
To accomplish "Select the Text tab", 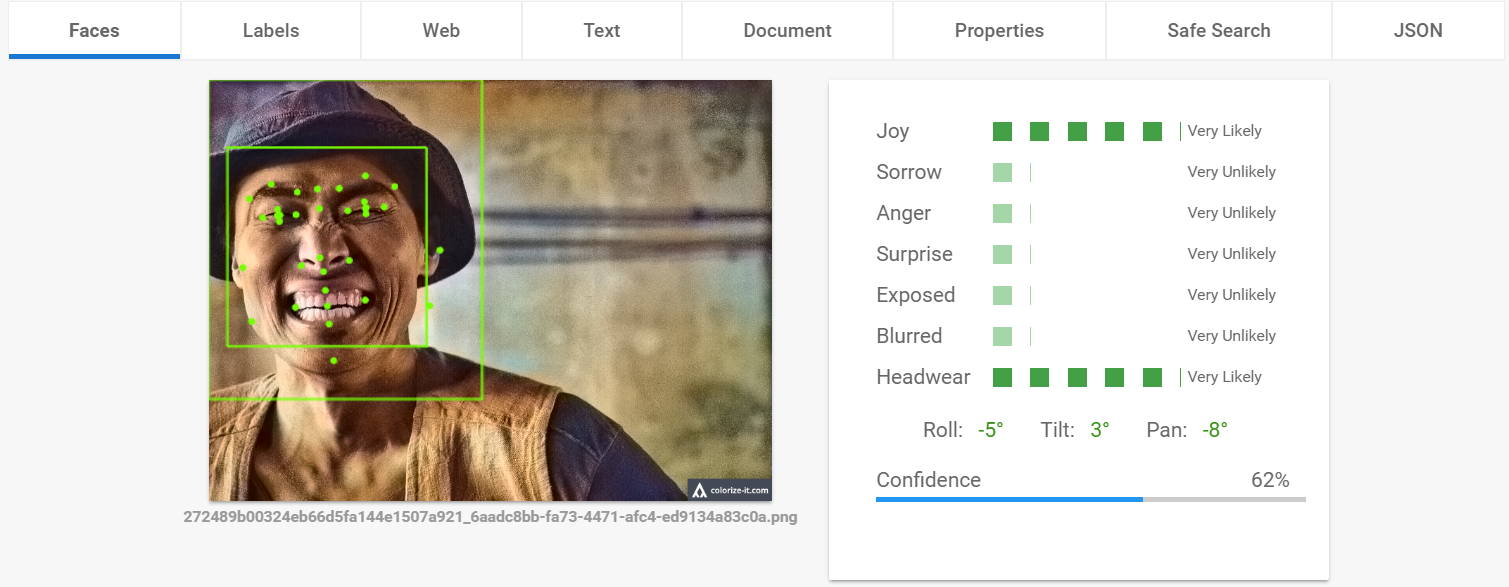I will pyautogui.click(x=602, y=30).
